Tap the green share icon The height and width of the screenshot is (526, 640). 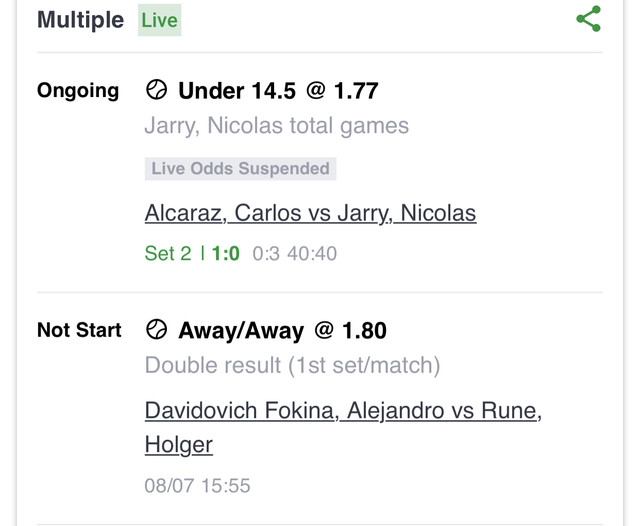[x=588, y=19]
